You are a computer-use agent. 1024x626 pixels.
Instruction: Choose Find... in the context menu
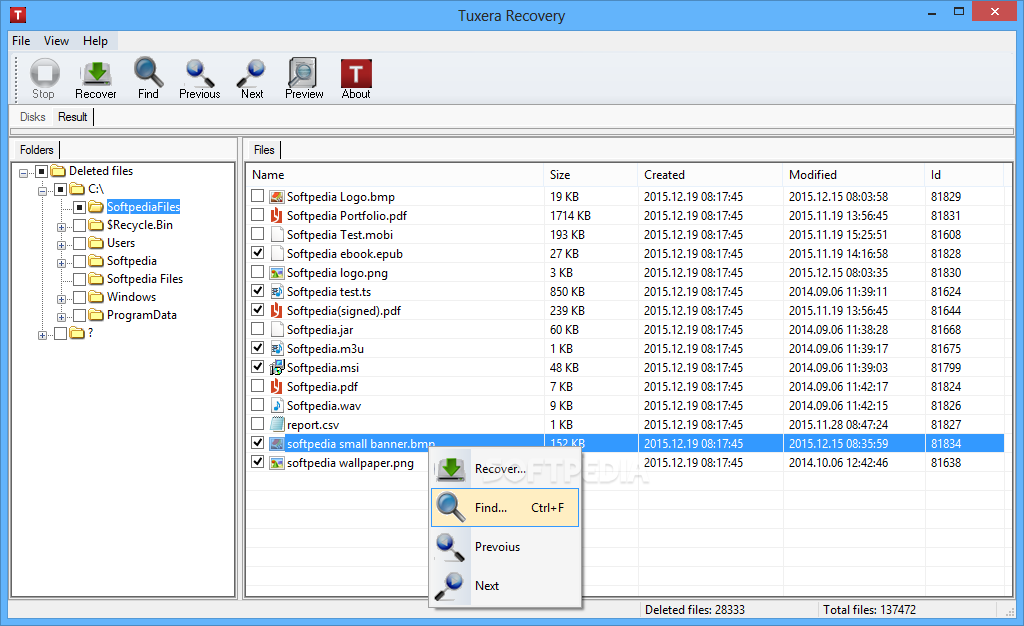click(505, 507)
